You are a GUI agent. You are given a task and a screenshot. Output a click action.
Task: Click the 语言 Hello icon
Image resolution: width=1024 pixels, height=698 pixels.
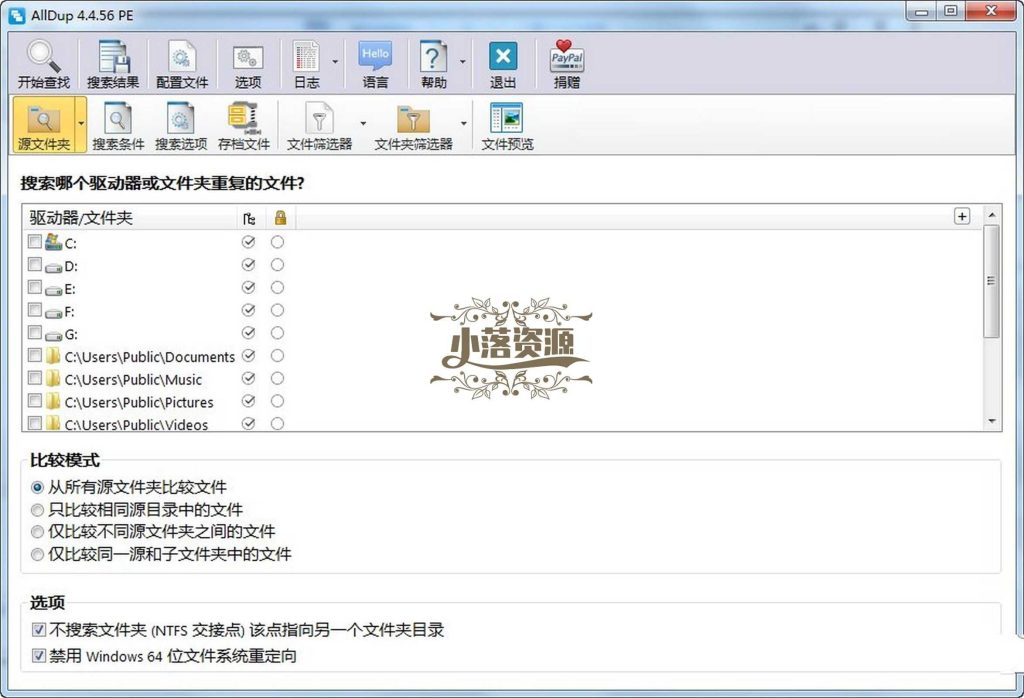click(375, 63)
